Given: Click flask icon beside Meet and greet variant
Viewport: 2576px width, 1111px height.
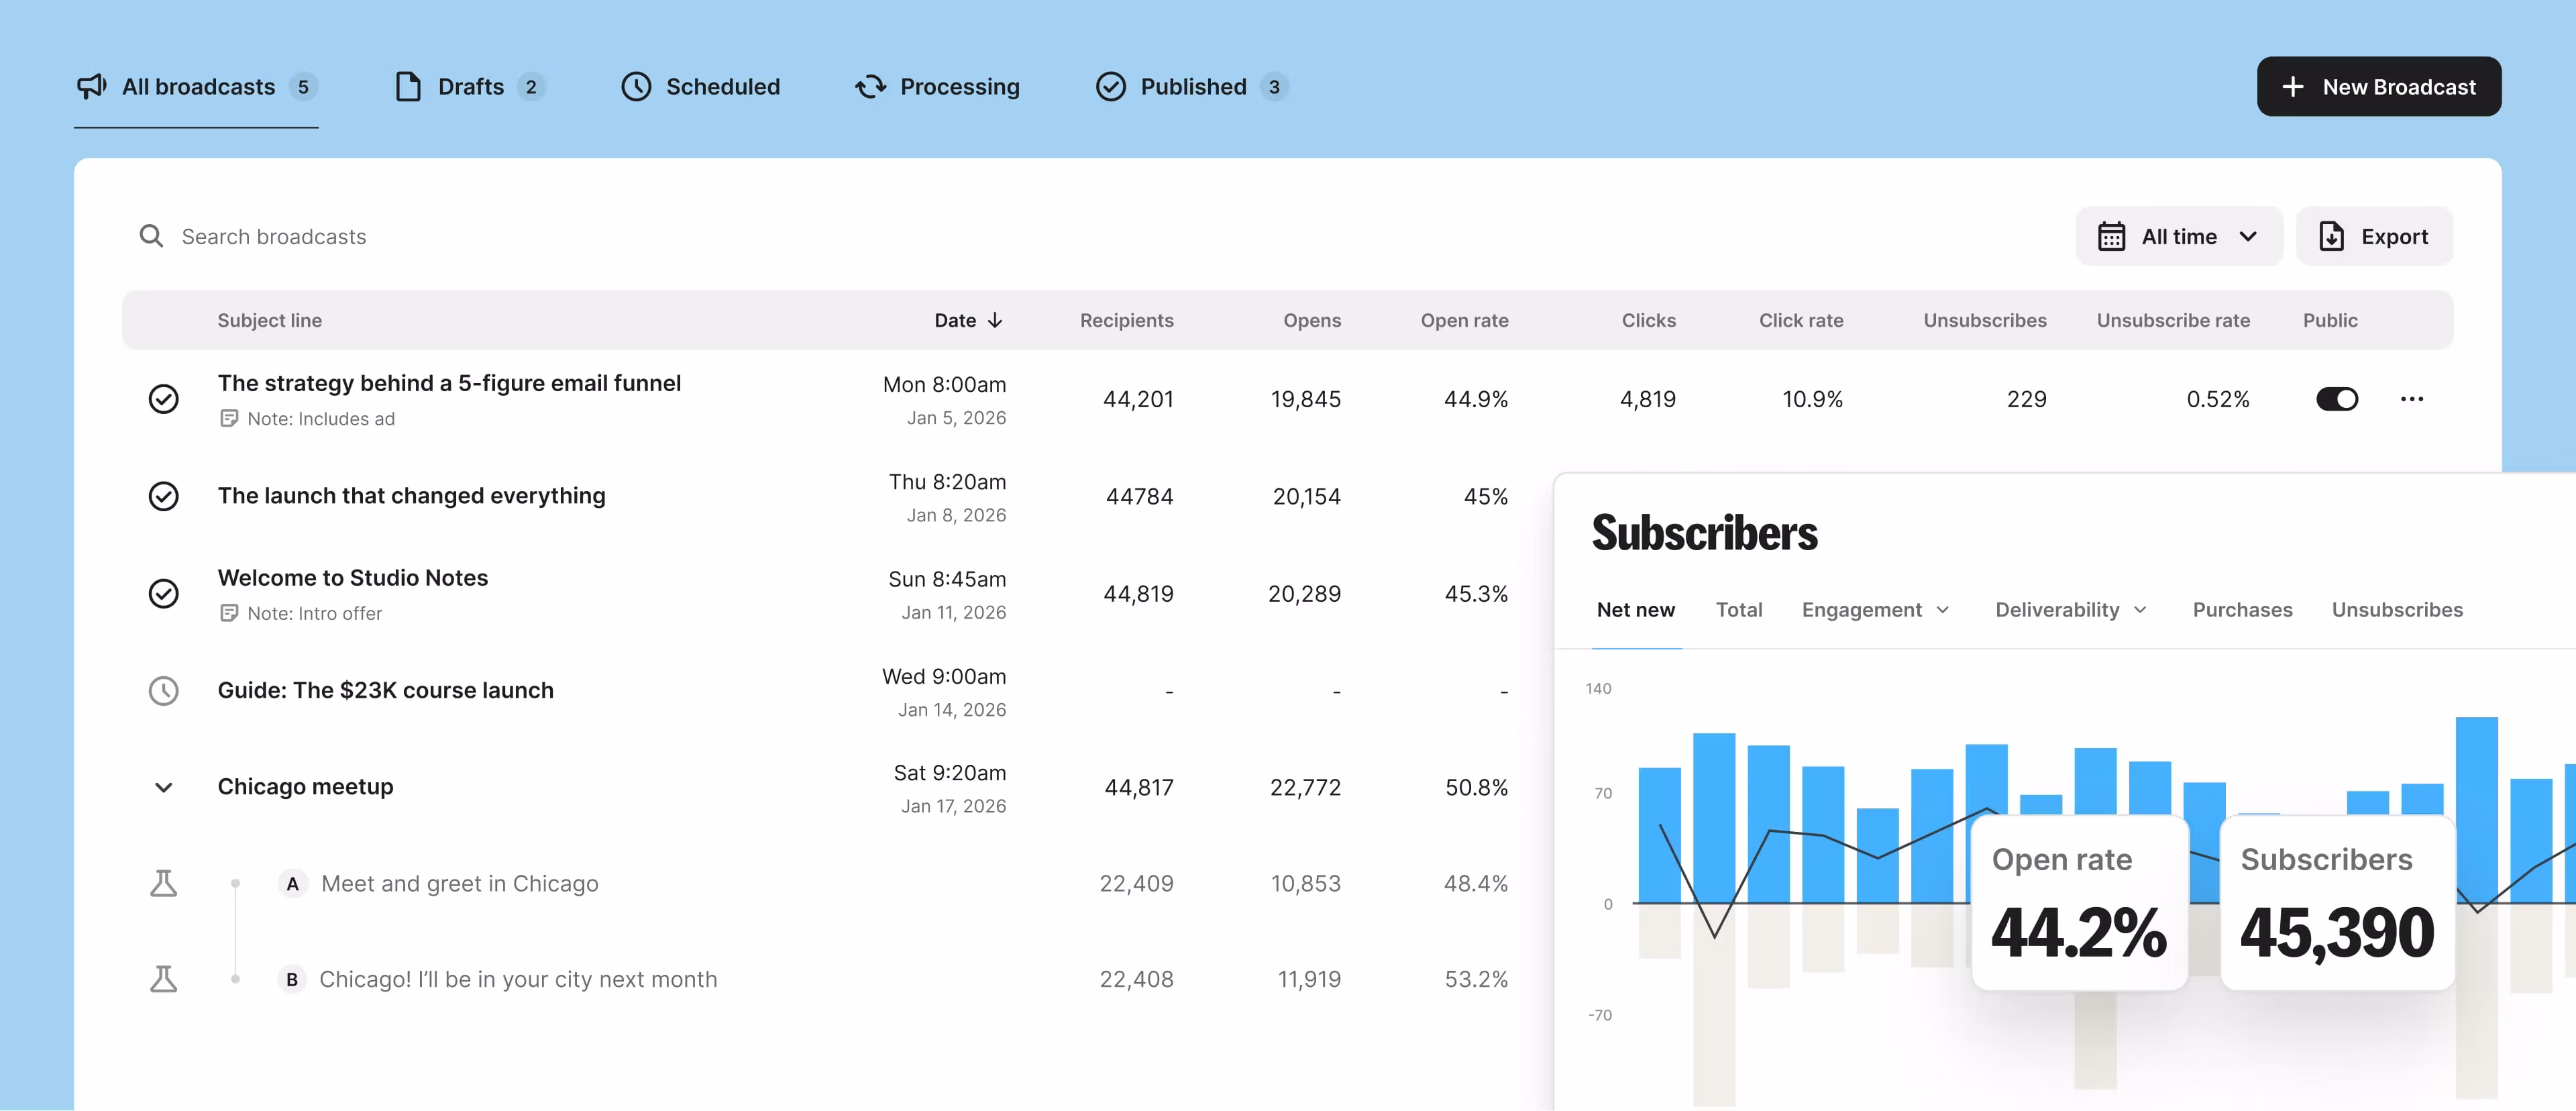Looking at the screenshot, I should (x=164, y=883).
